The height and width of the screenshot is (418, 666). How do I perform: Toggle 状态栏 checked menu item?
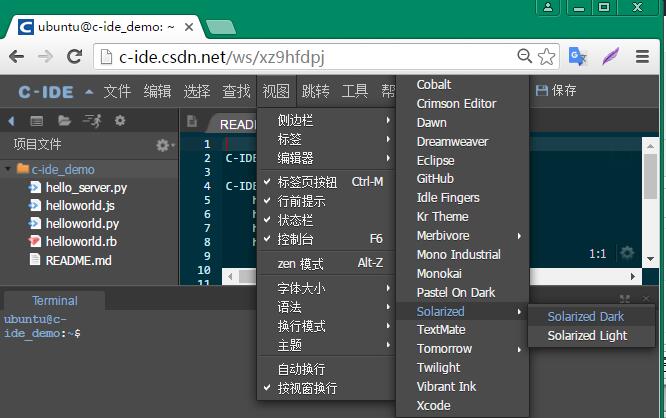pyautogui.click(x=327, y=220)
